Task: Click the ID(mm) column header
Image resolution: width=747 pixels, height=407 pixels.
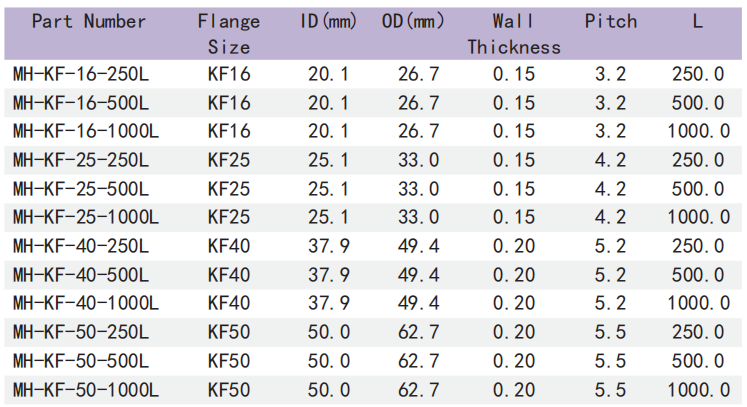Action: [x=329, y=21]
